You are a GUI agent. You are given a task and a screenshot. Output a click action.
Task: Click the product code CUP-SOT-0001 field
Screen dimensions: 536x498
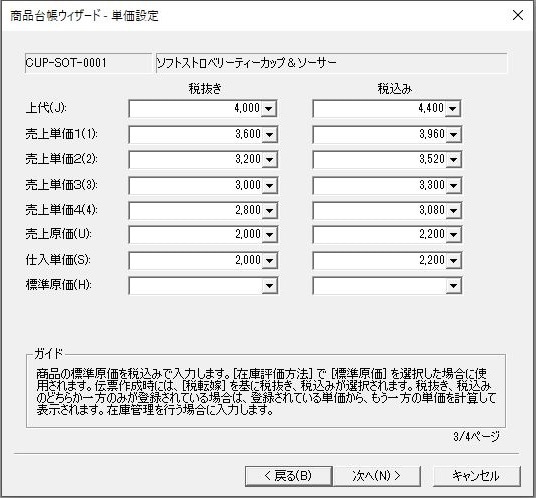(x=88, y=63)
